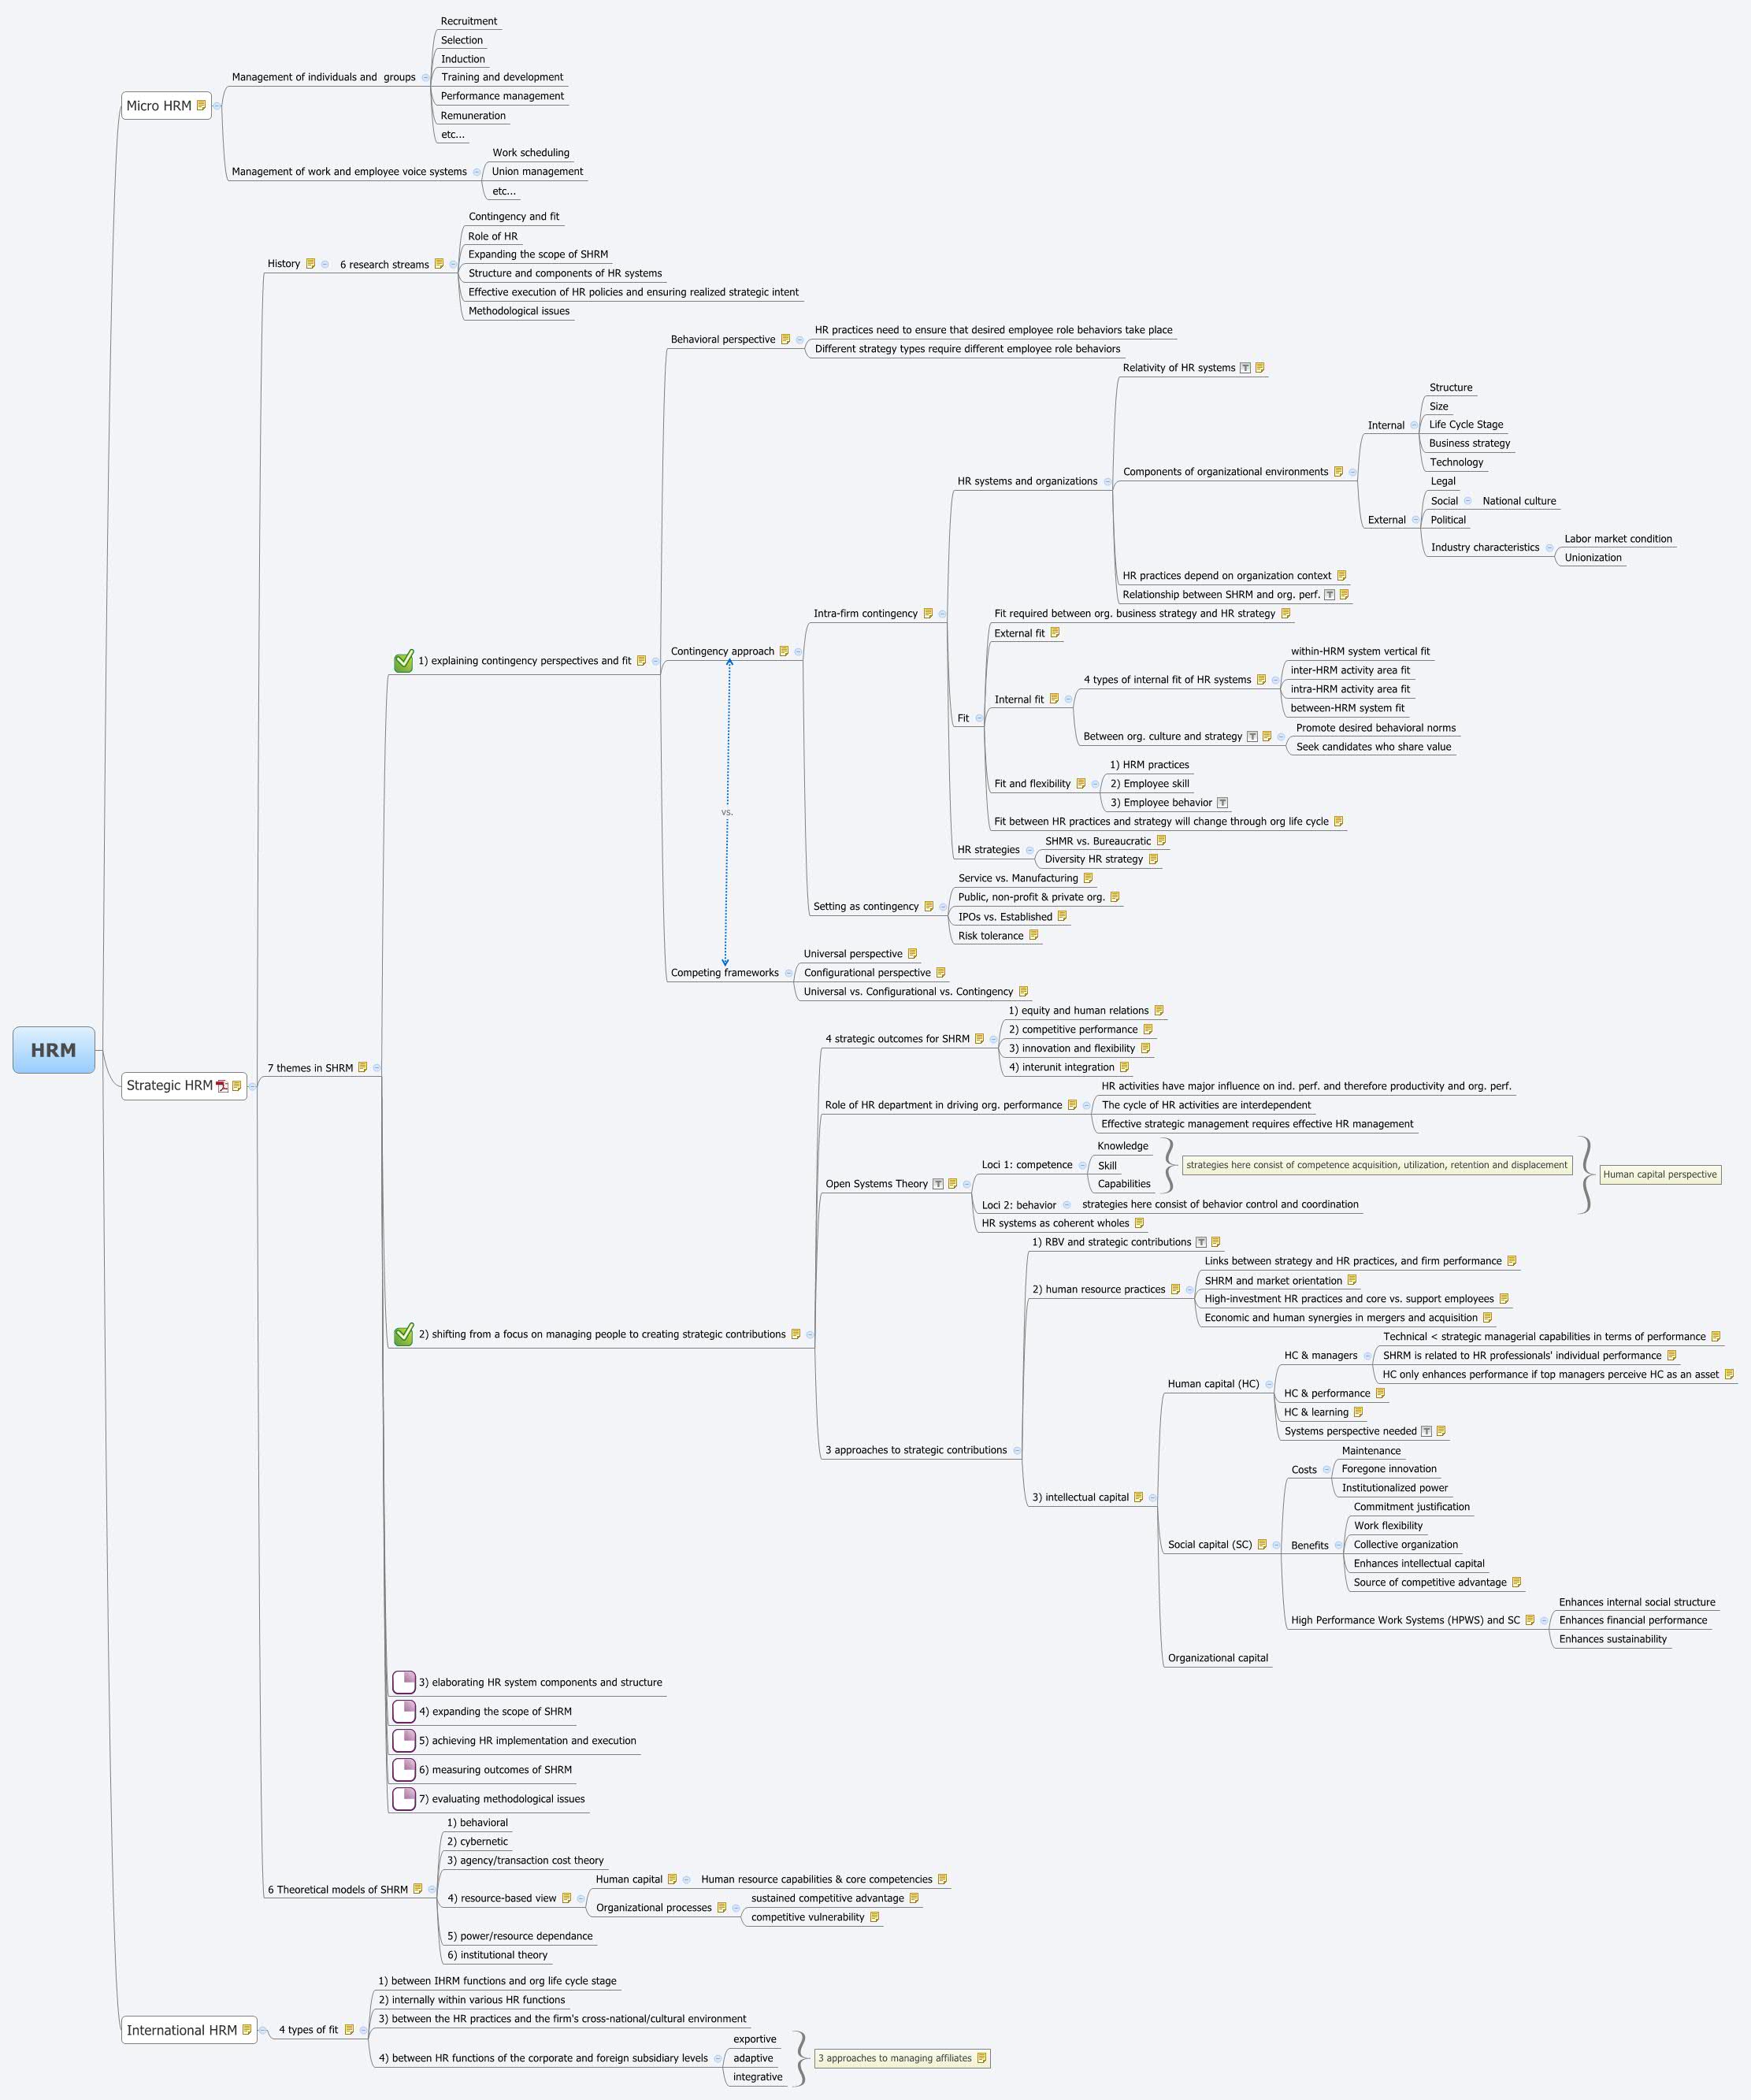Open the note on 7 themes in SHRM
Screen dimensions: 1751x2100
362,1068
